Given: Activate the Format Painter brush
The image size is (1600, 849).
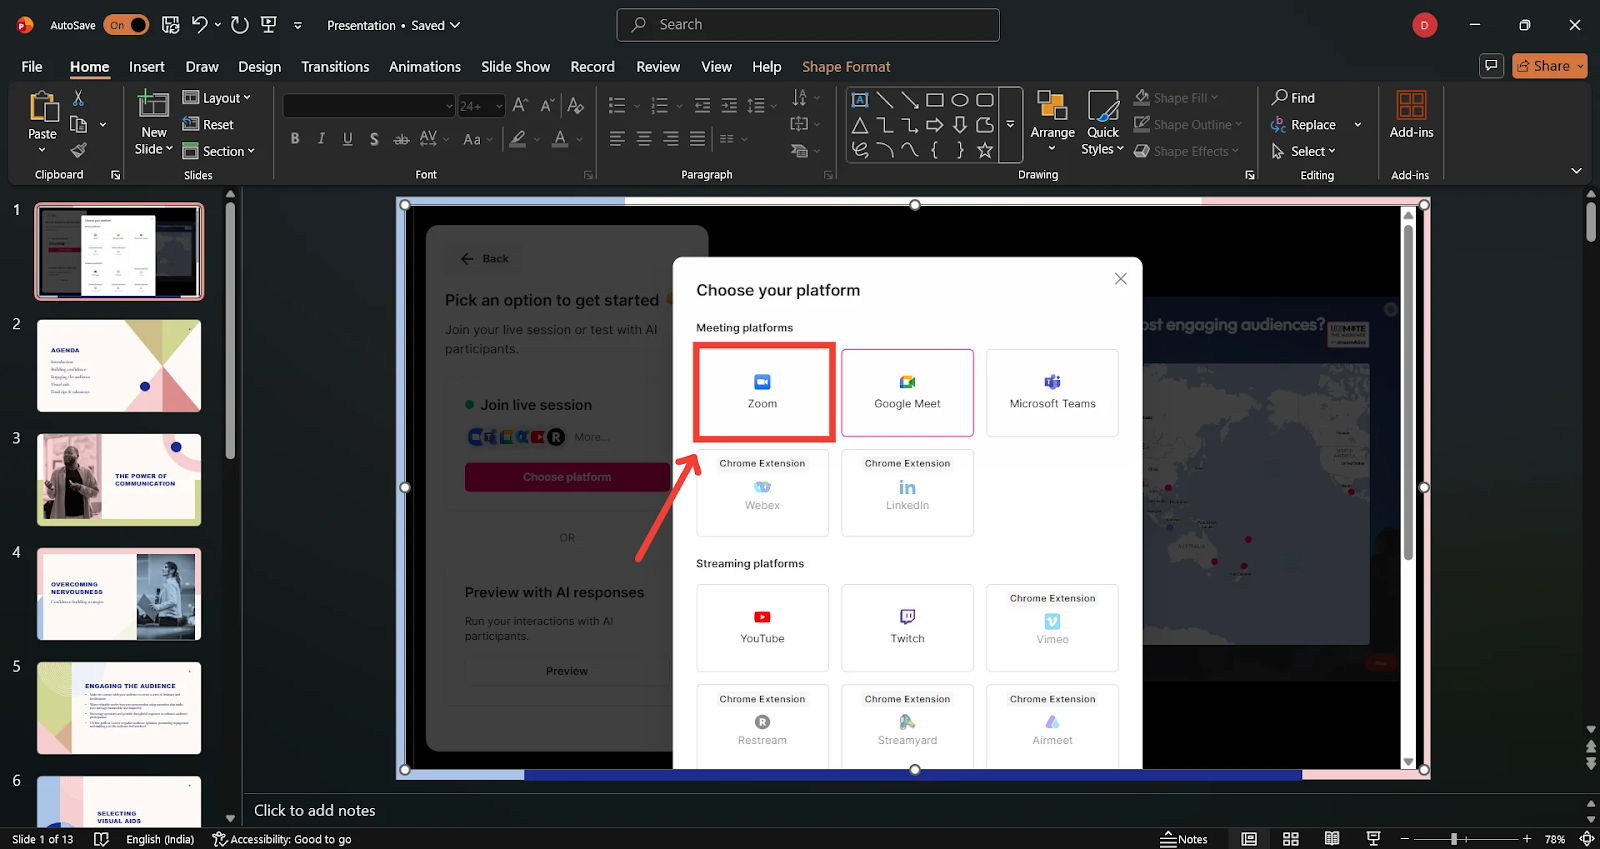Looking at the screenshot, I should pyautogui.click(x=78, y=150).
